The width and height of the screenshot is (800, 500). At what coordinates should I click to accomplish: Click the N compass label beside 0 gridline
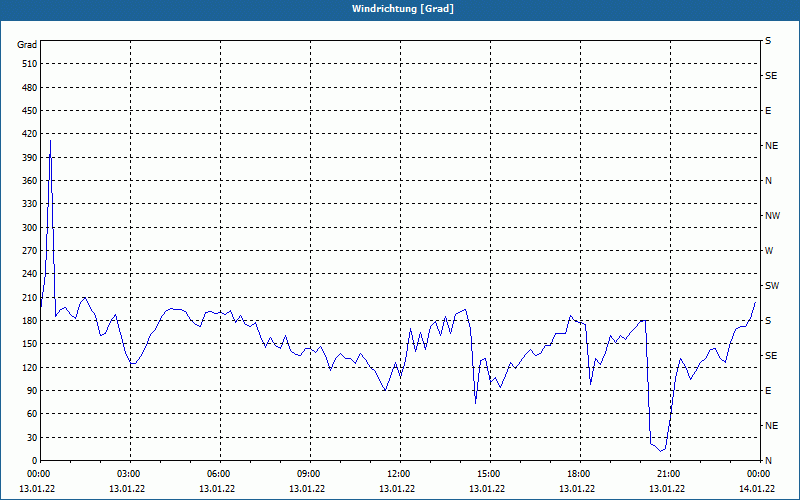[768, 461]
